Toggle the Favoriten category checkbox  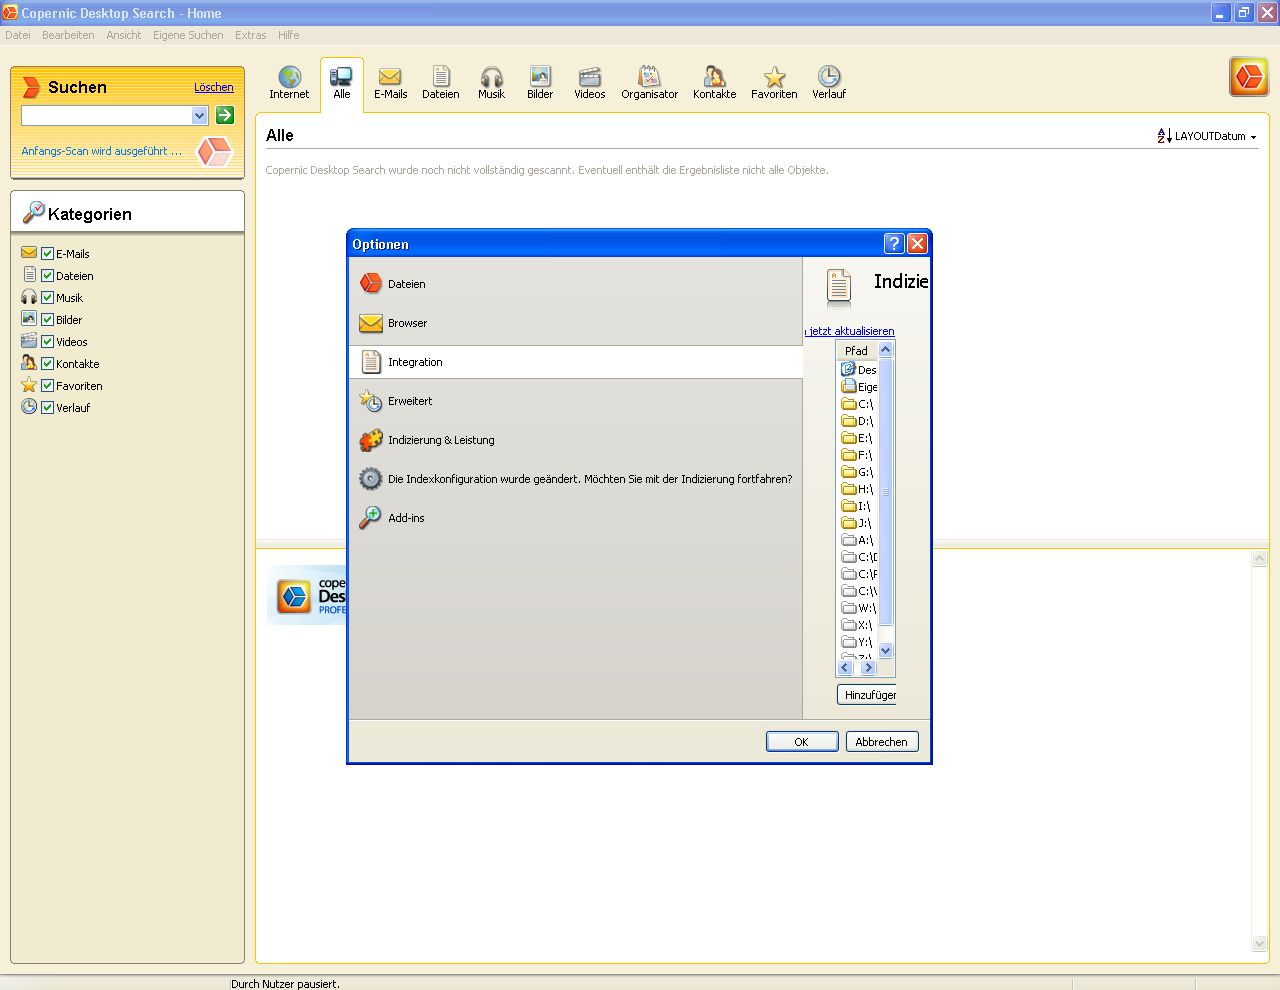pyautogui.click(x=47, y=385)
